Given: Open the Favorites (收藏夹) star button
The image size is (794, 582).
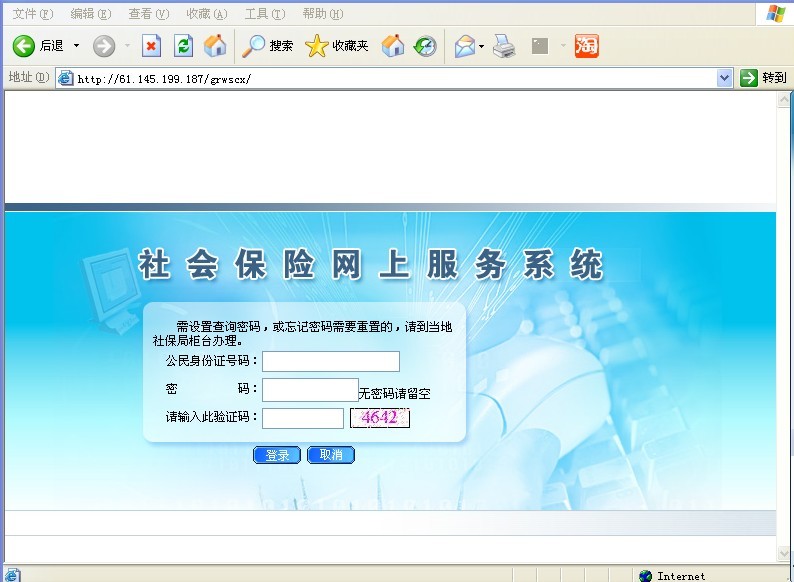Looking at the screenshot, I should pyautogui.click(x=336, y=46).
